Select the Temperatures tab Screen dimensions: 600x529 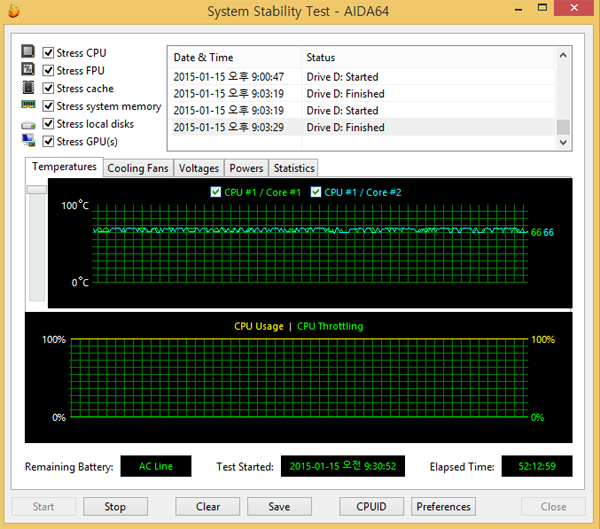64,167
